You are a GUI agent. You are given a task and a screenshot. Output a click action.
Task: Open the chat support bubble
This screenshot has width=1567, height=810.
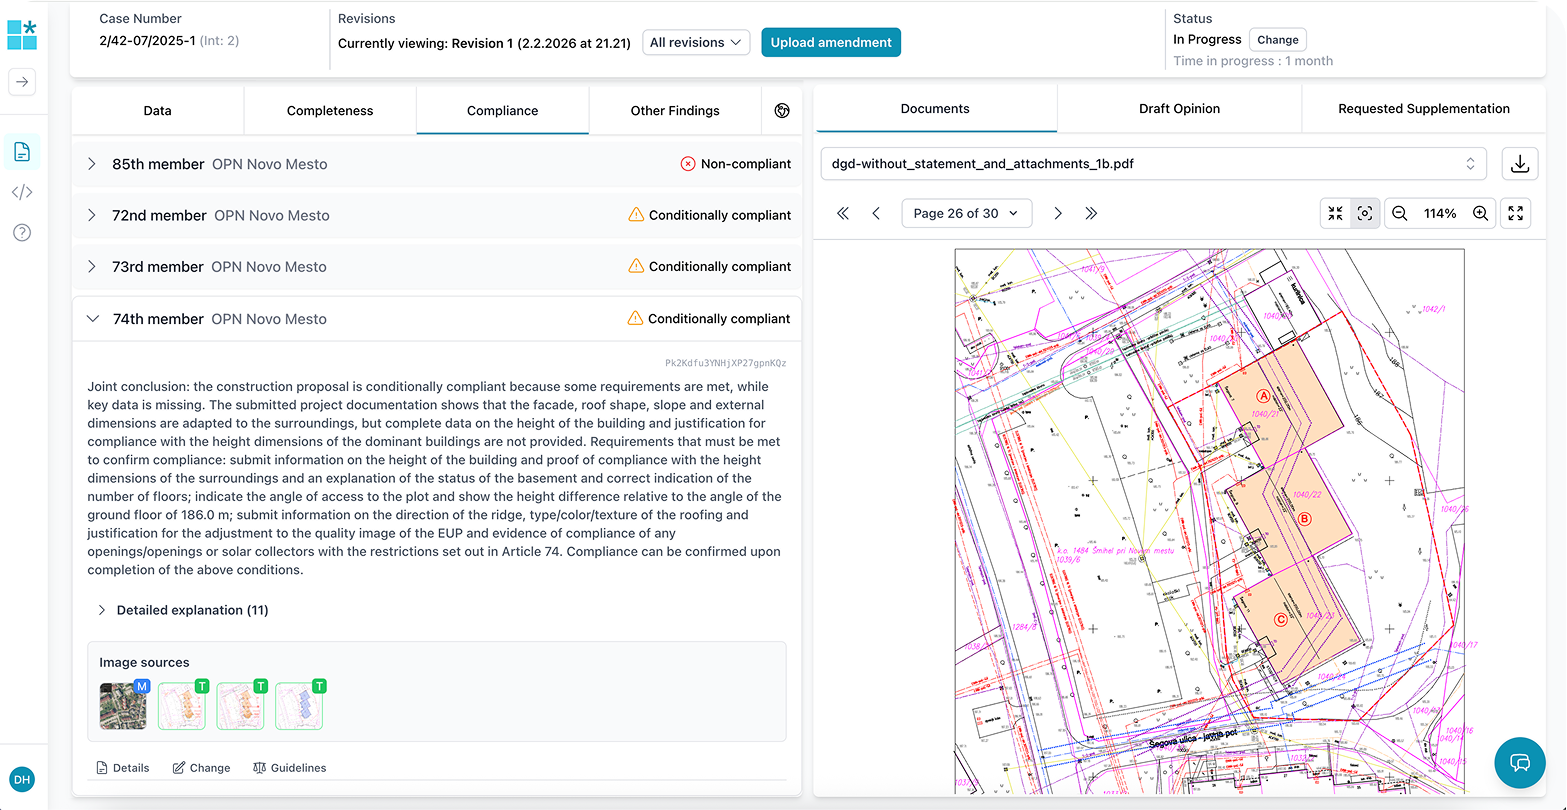1519,763
